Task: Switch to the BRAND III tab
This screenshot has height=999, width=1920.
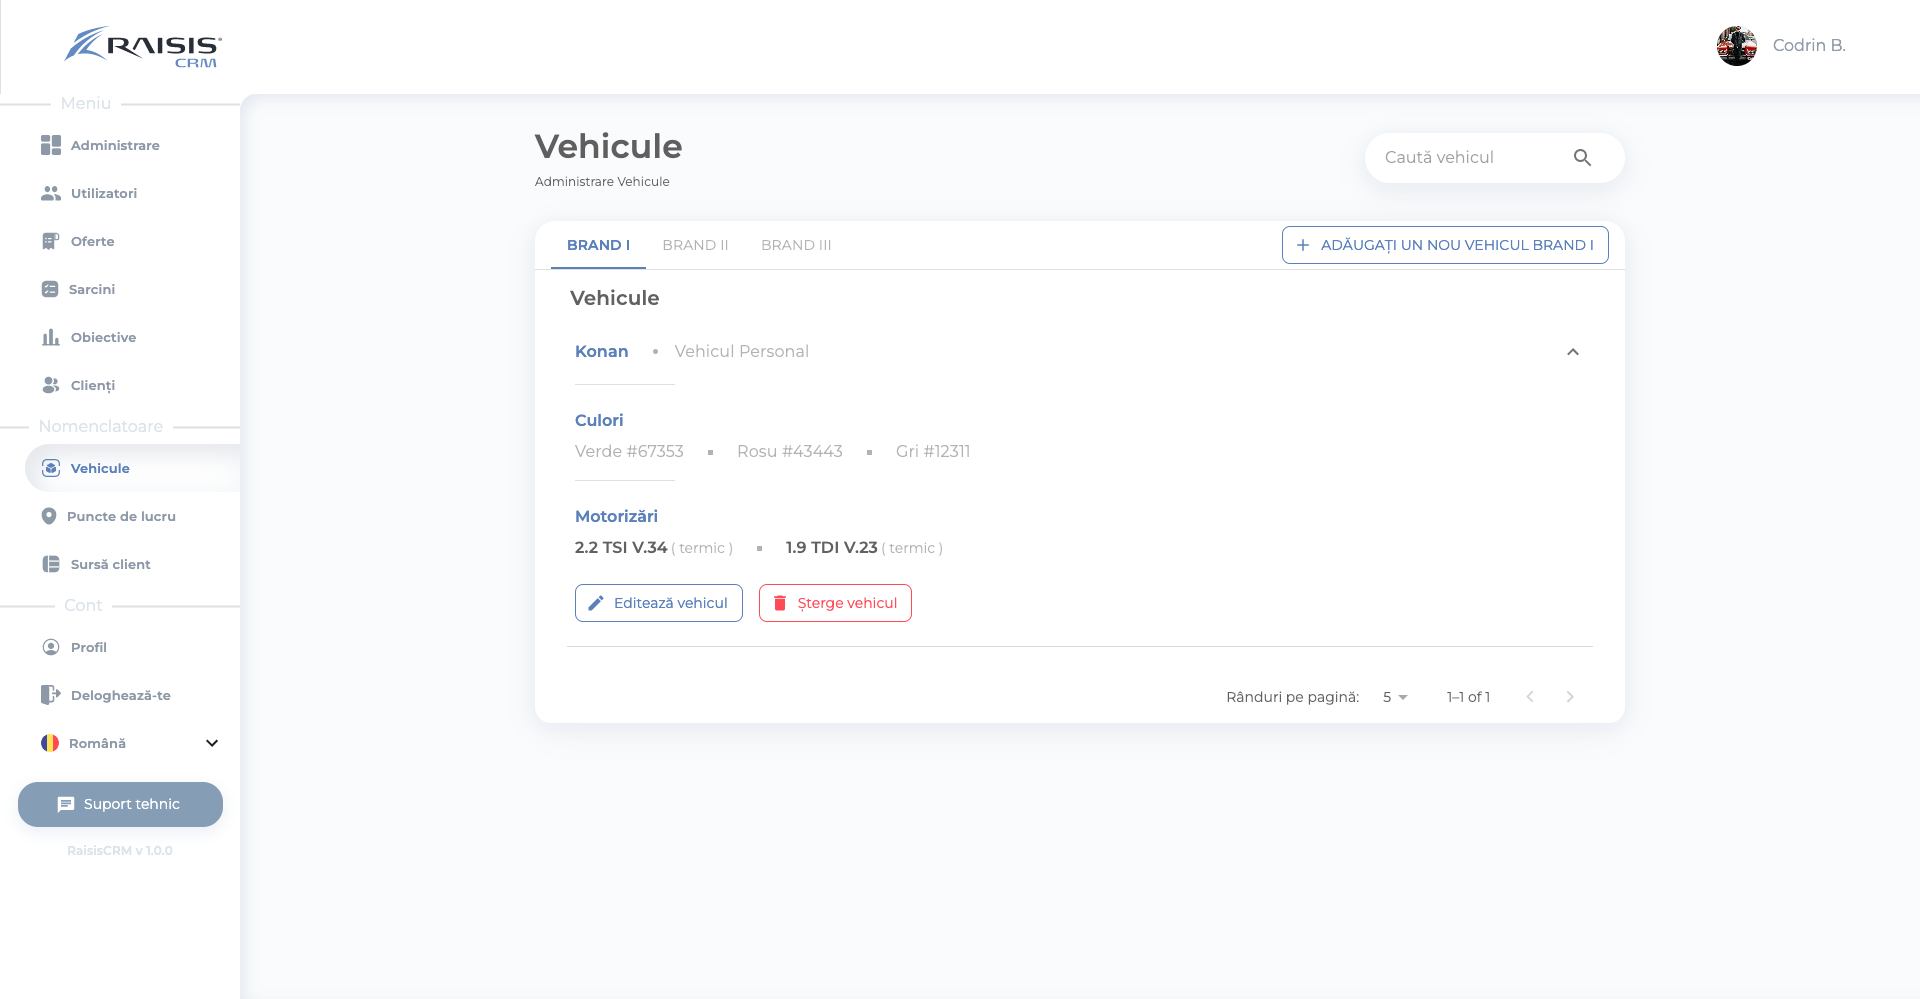Action: pyautogui.click(x=796, y=245)
